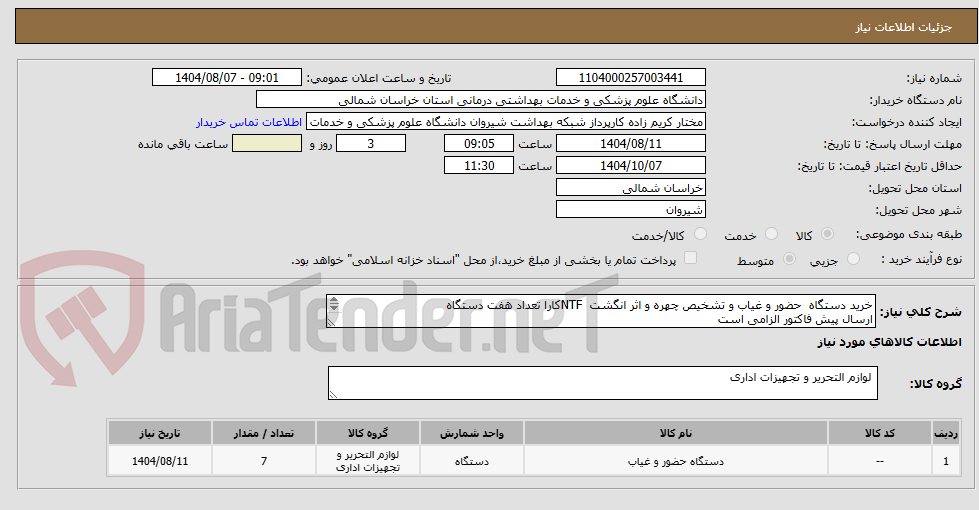Select the کالا/خدمت radio button
This screenshot has height=510, width=979.
coord(701,234)
